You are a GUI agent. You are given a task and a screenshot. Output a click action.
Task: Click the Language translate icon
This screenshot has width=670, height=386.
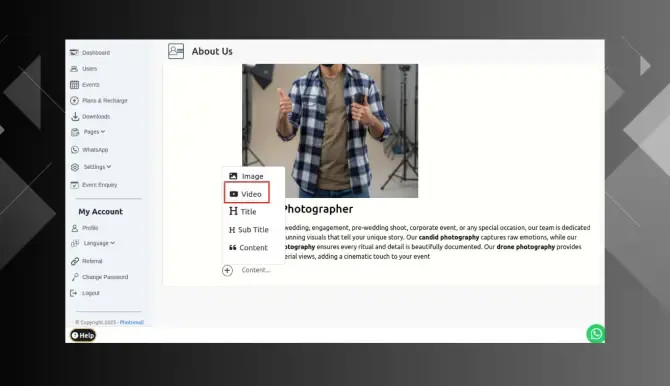tap(75, 243)
